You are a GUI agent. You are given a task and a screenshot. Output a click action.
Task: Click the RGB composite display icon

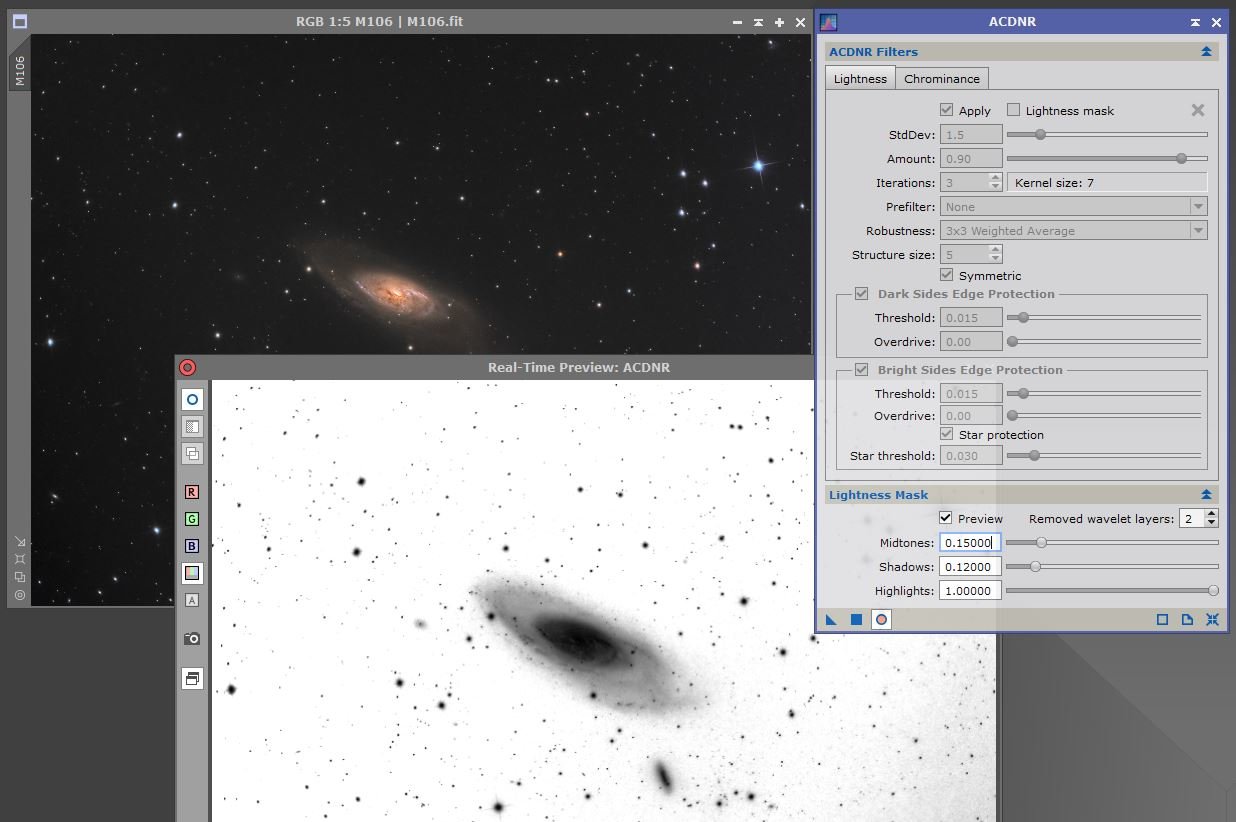(192, 573)
